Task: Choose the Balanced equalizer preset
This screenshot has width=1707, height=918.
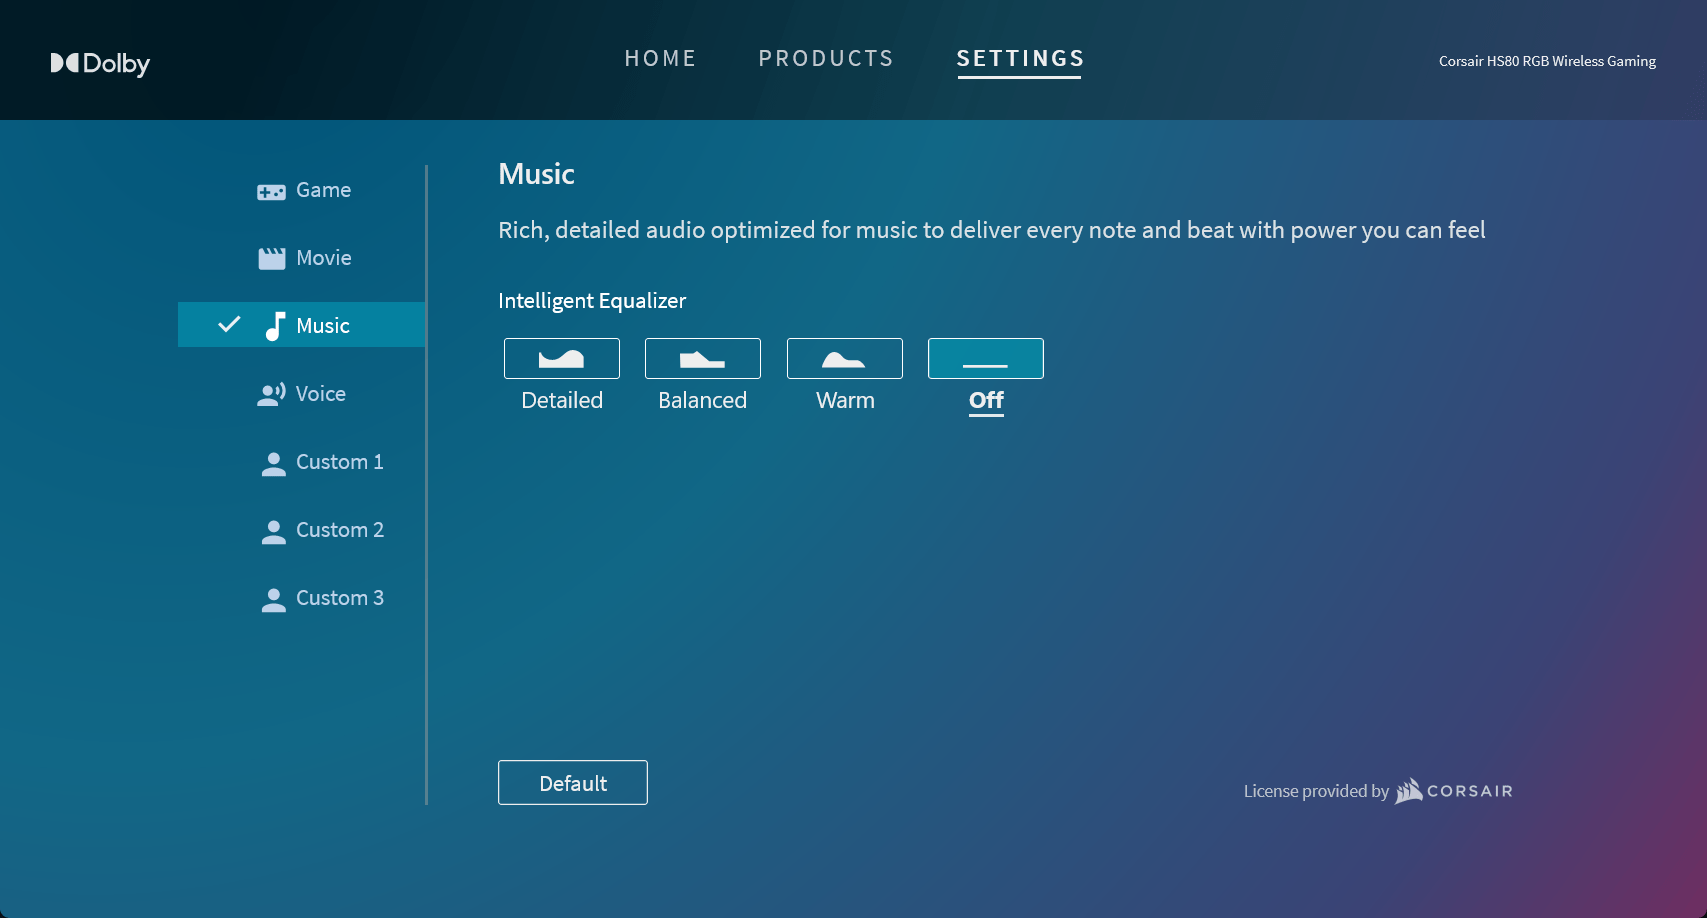Action: [703, 358]
